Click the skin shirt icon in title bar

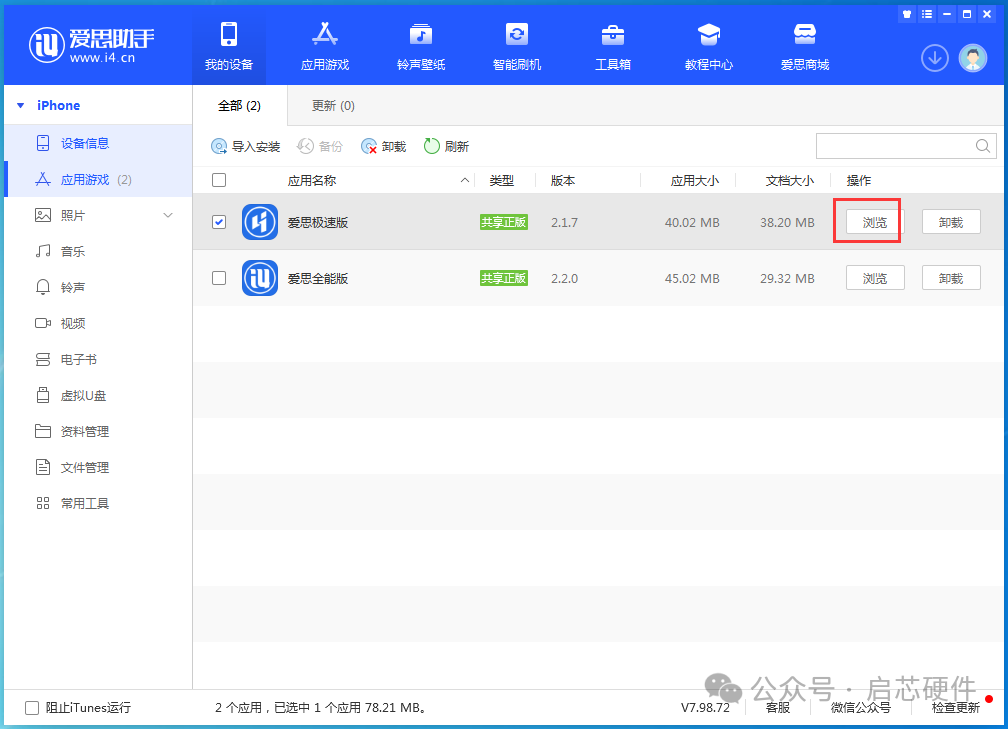(x=907, y=14)
